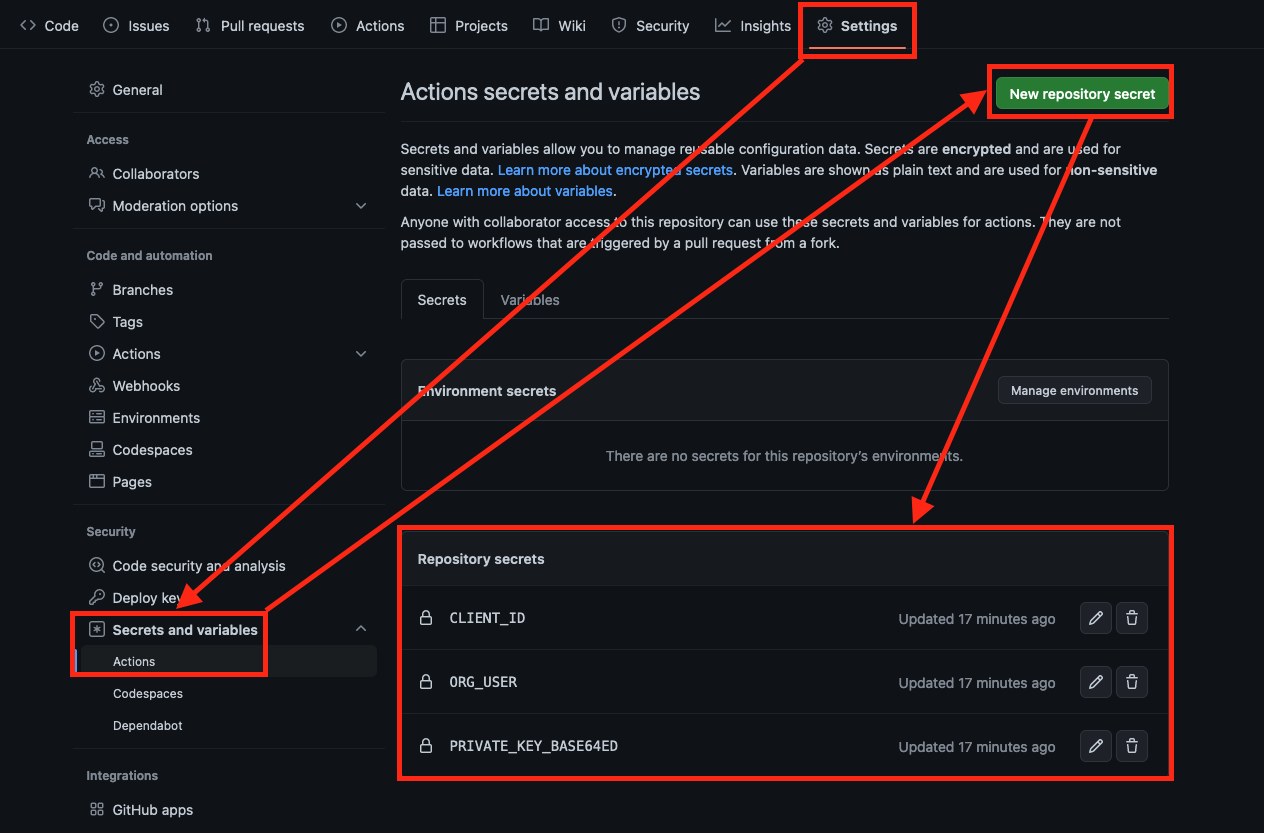Image resolution: width=1264 pixels, height=833 pixels.
Task: View the Insights tab
Action: coord(753,26)
